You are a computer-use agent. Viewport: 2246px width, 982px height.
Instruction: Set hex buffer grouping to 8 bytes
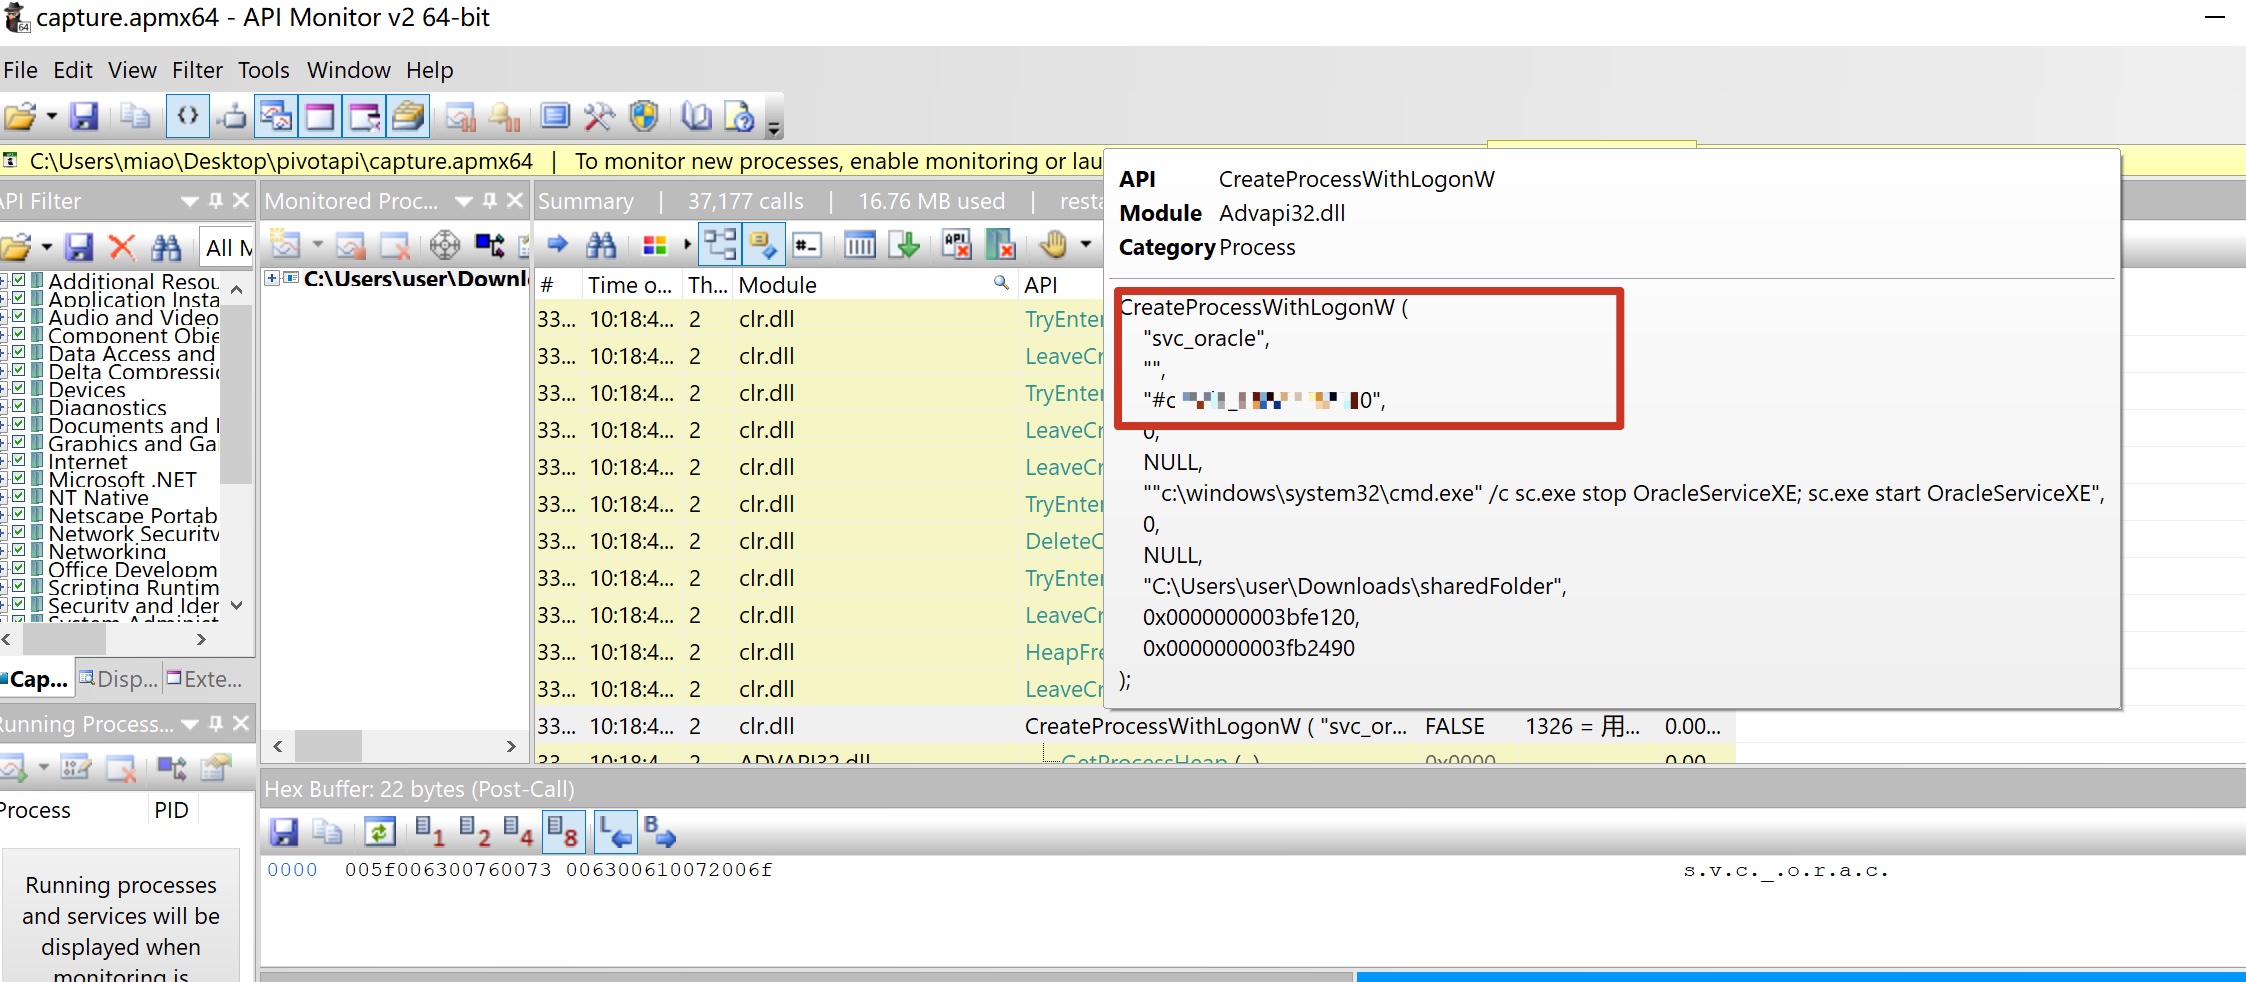[x=562, y=832]
